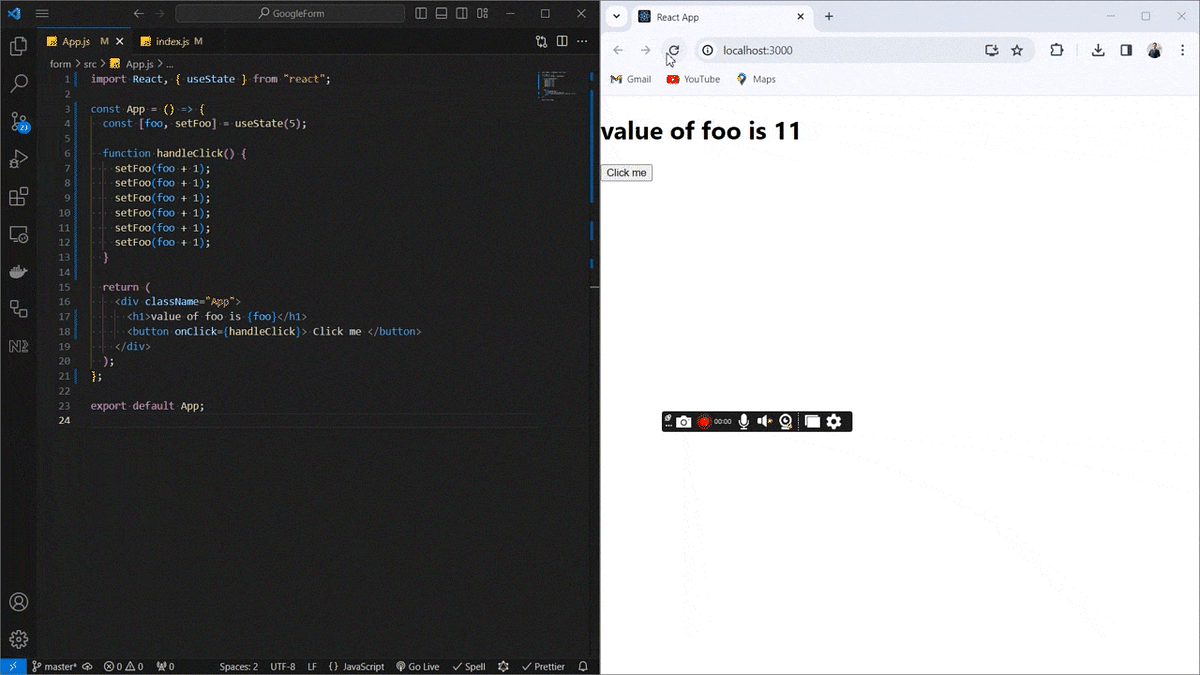Select the Run and Debug icon
Screen dimensions: 1200x675
pos(20,159)
